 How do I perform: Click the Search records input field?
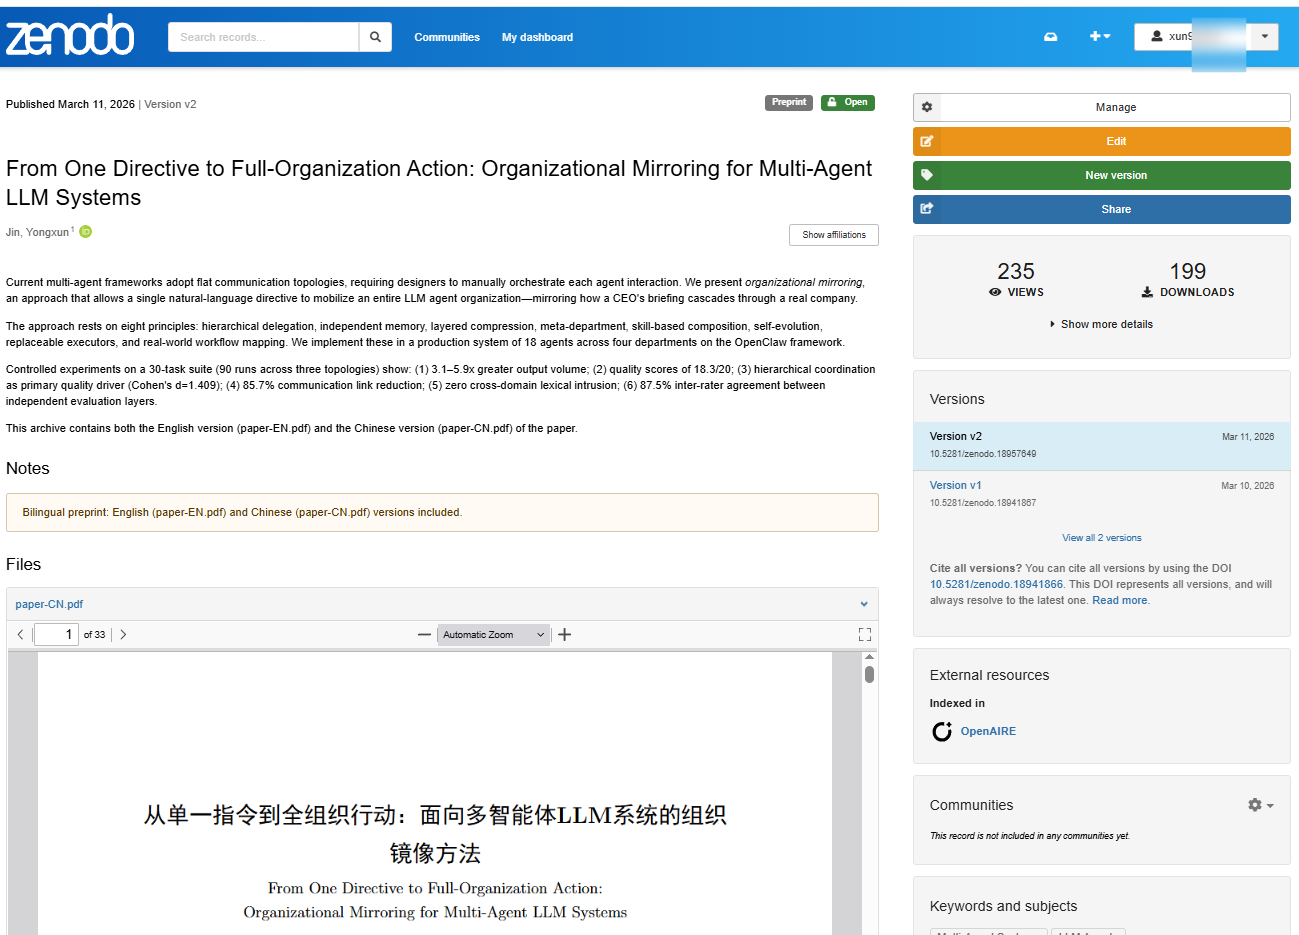click(264, 37)
